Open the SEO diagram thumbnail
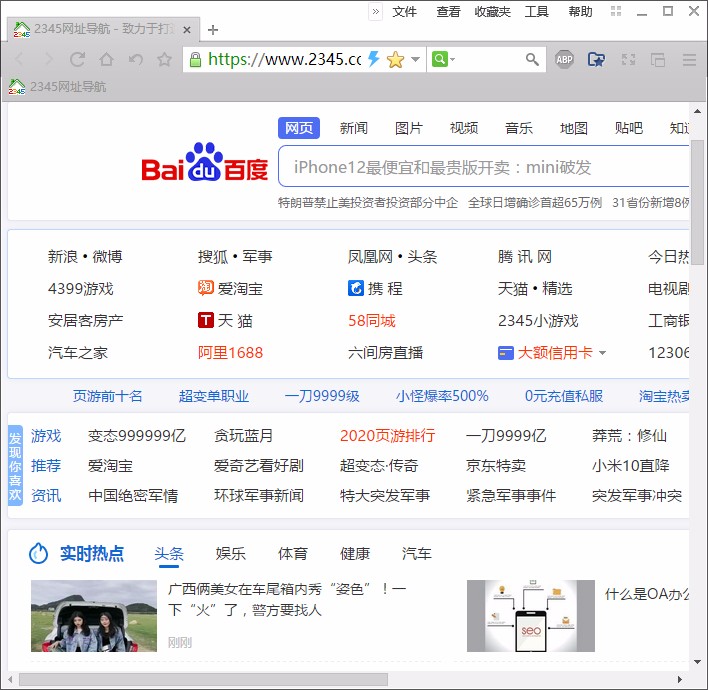Image resolution: width=708 pixels, height=690 pixels. pyautogui.click(x=531, y=616)
